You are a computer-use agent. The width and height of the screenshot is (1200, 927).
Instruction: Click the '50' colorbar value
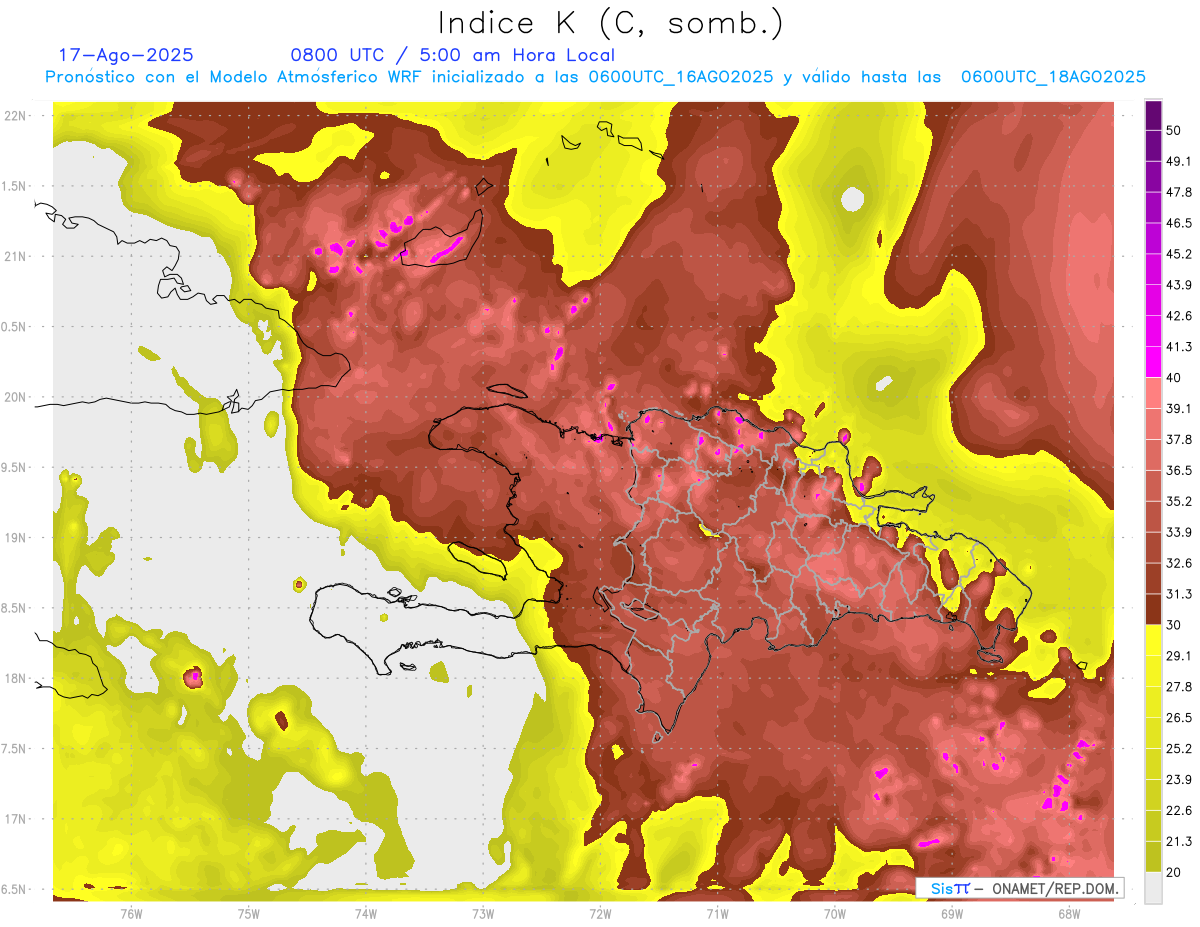point(1174,130)
